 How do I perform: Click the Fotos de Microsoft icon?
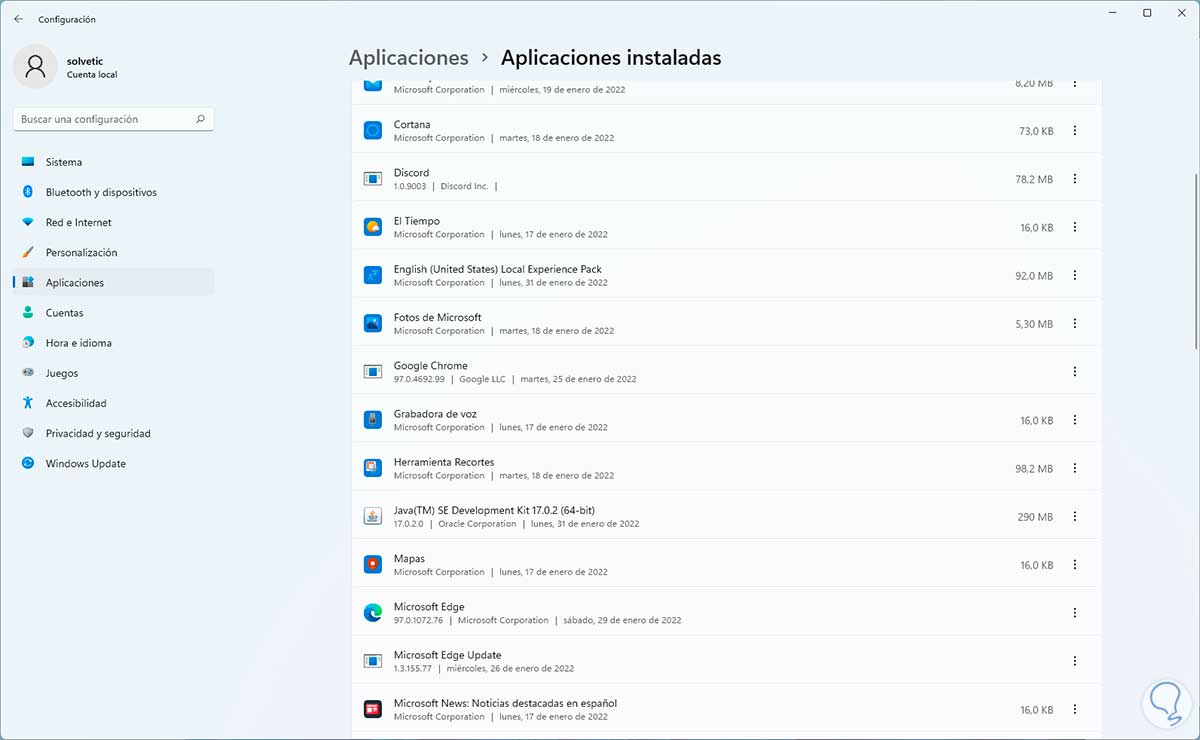click(373, 323)
